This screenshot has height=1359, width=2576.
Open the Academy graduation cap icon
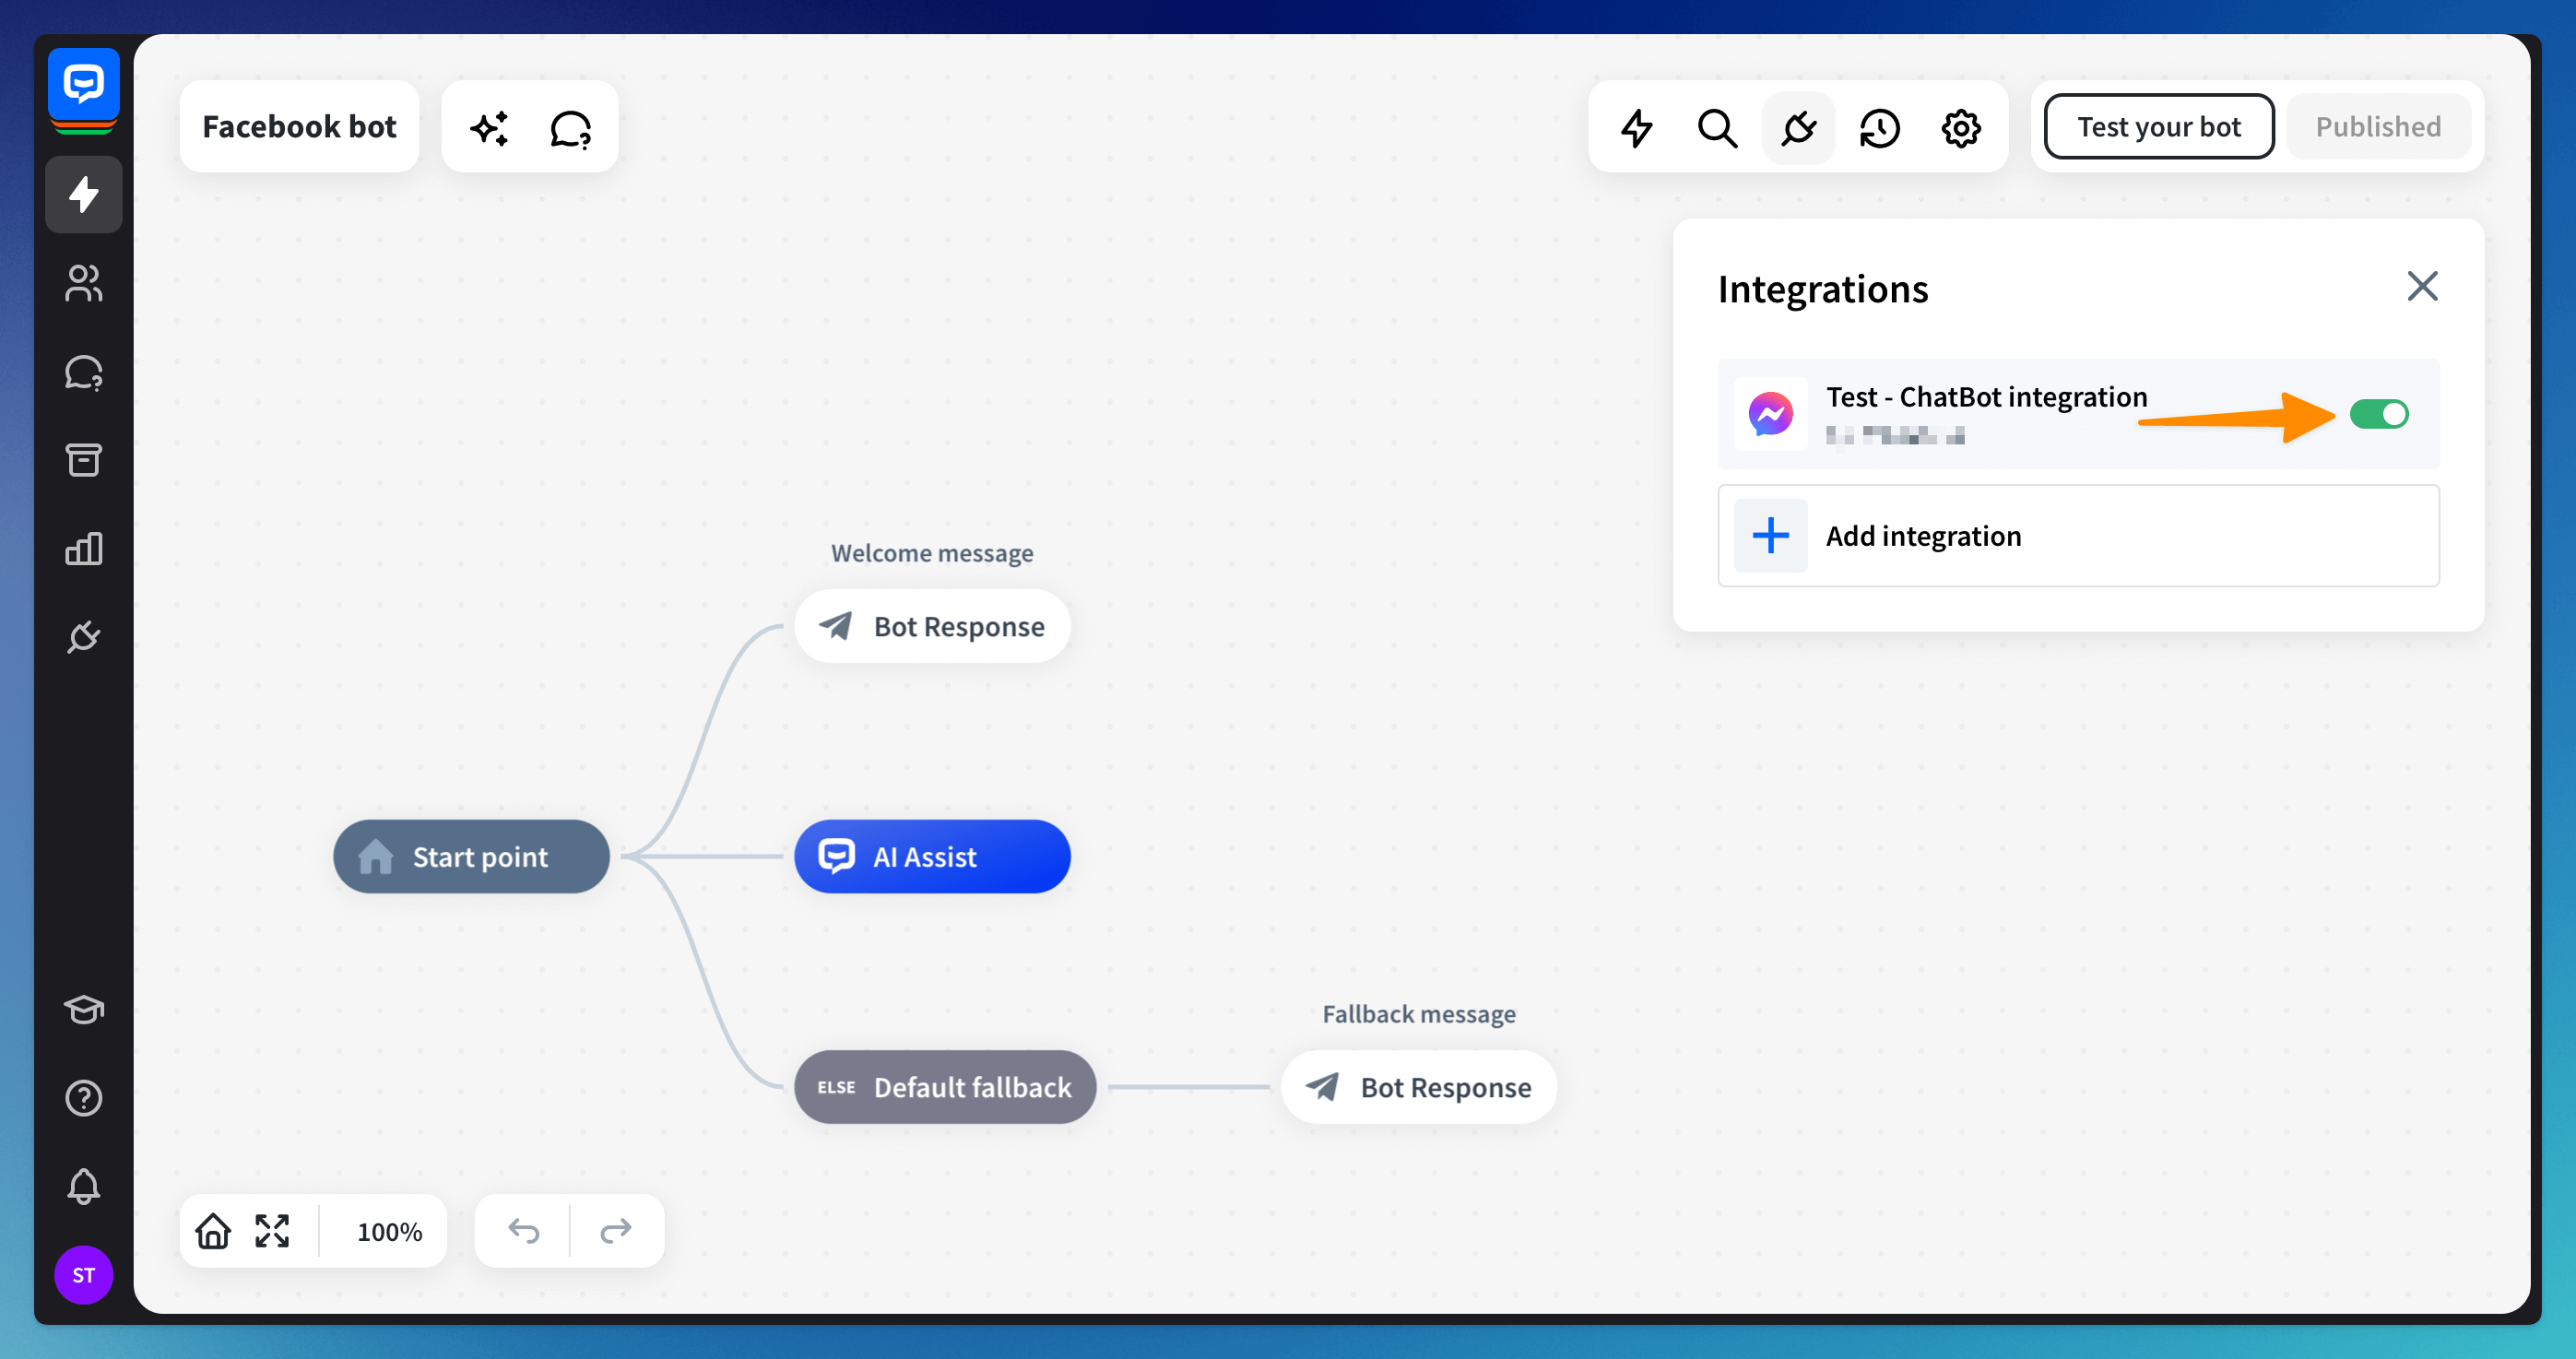click(83, 1010)
